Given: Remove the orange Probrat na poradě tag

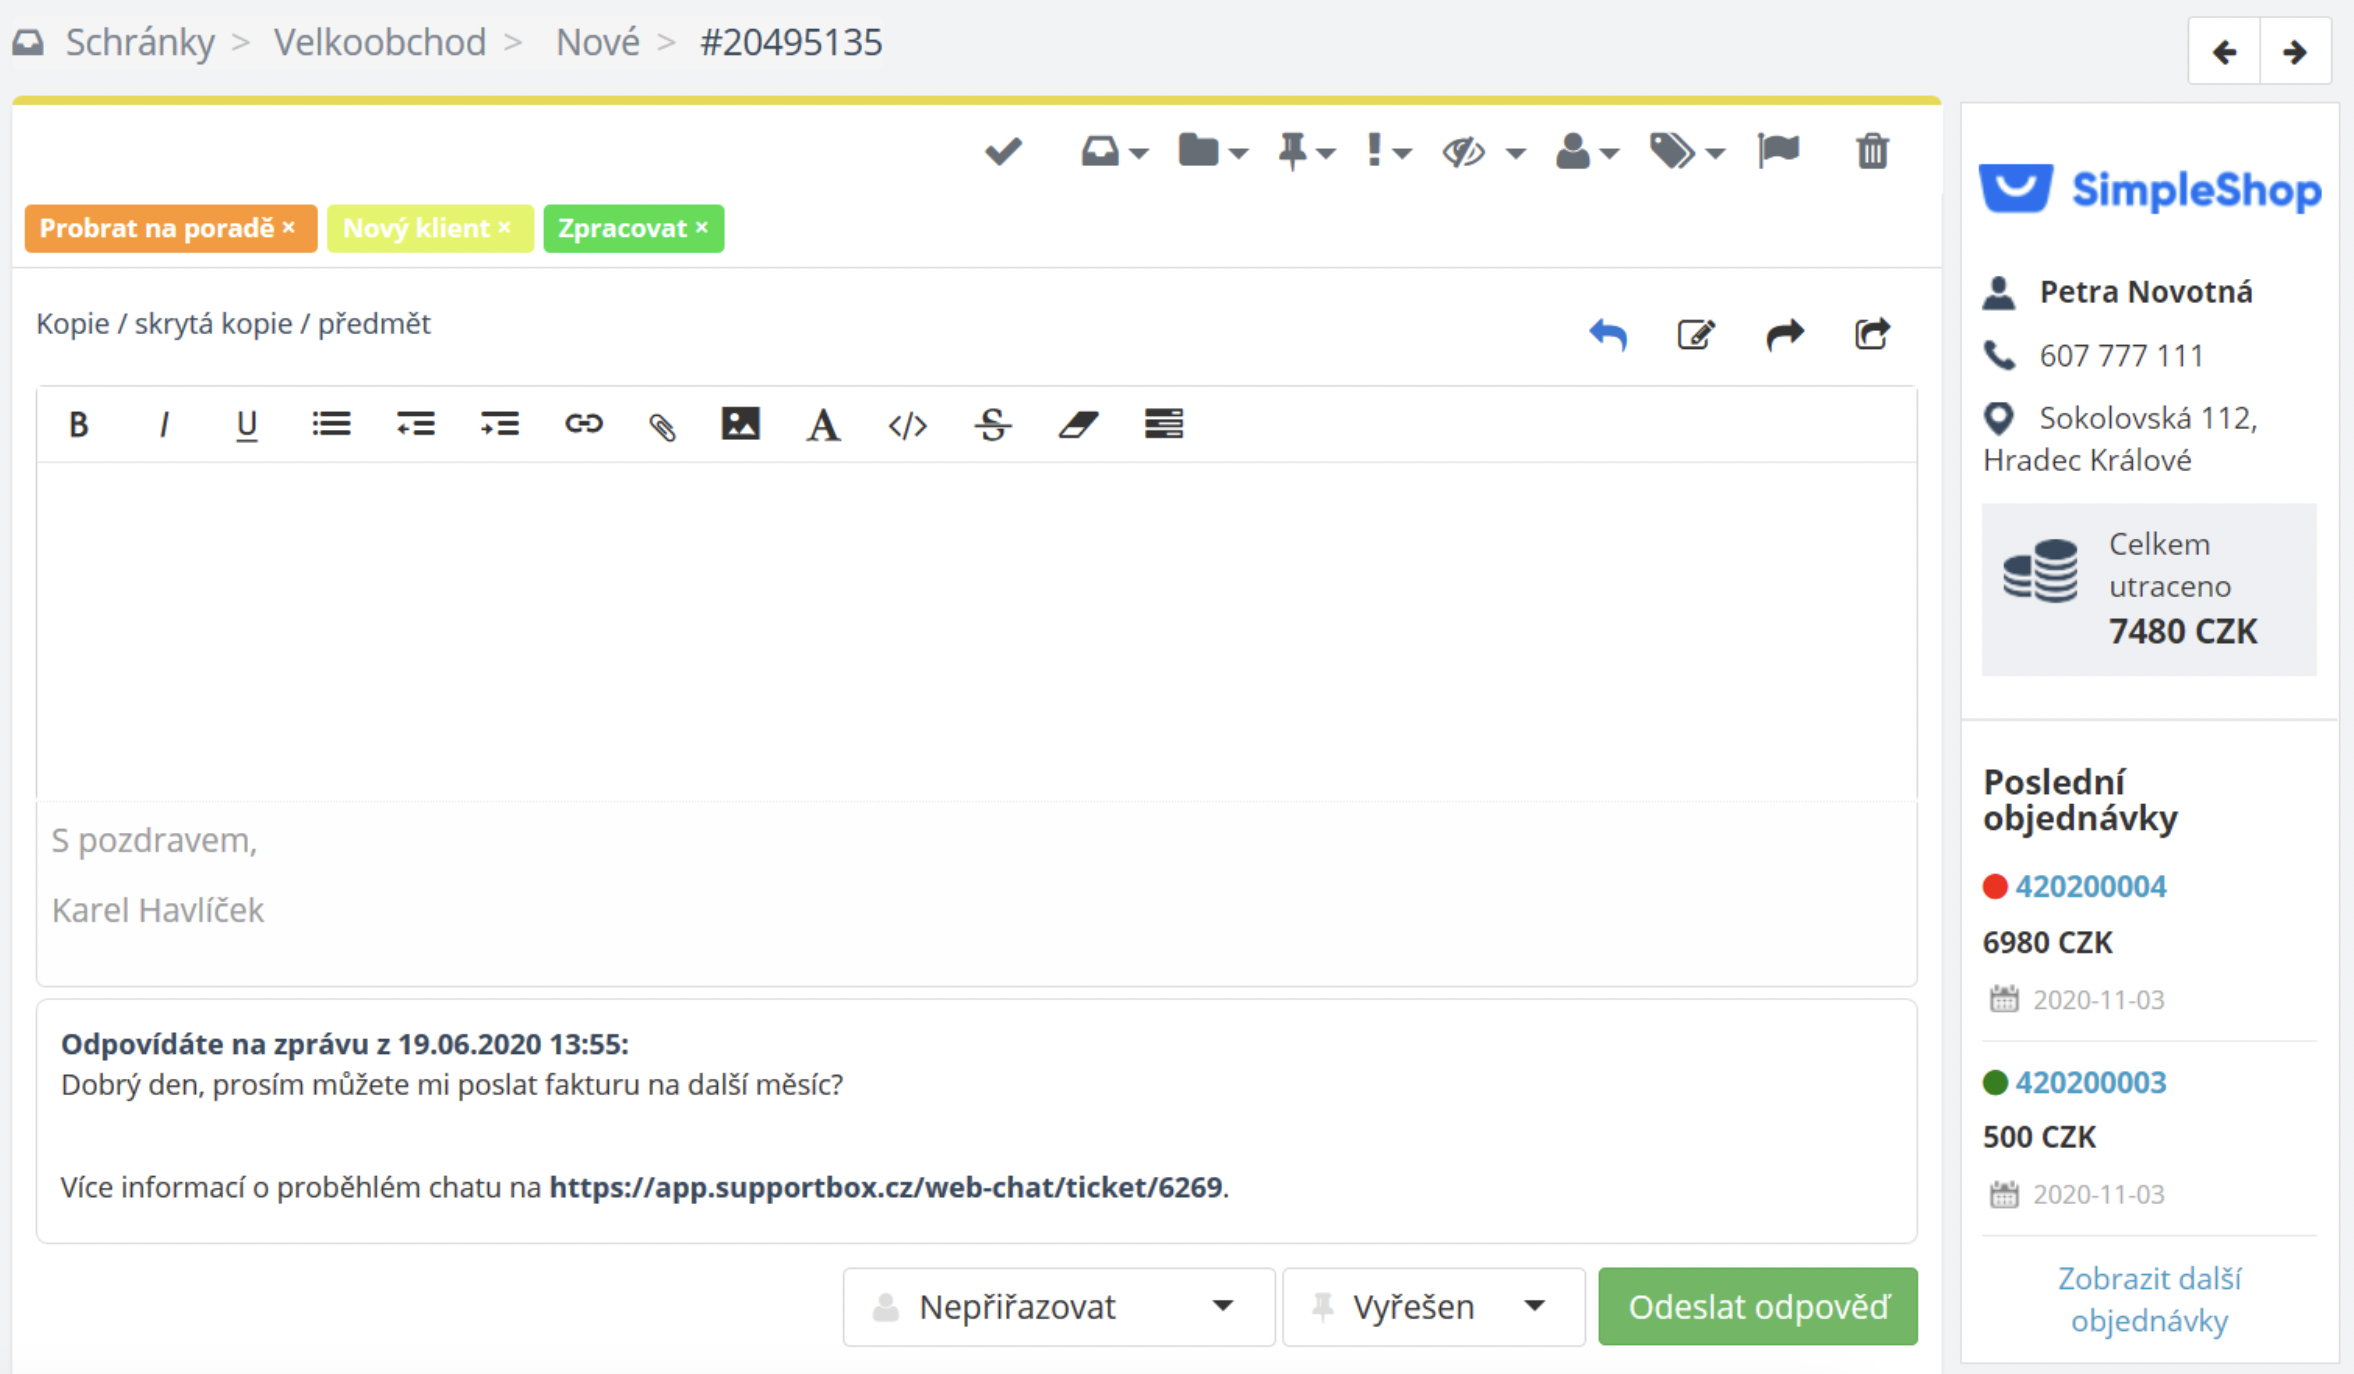Looking at the screenshot, I should click(289, 228).
